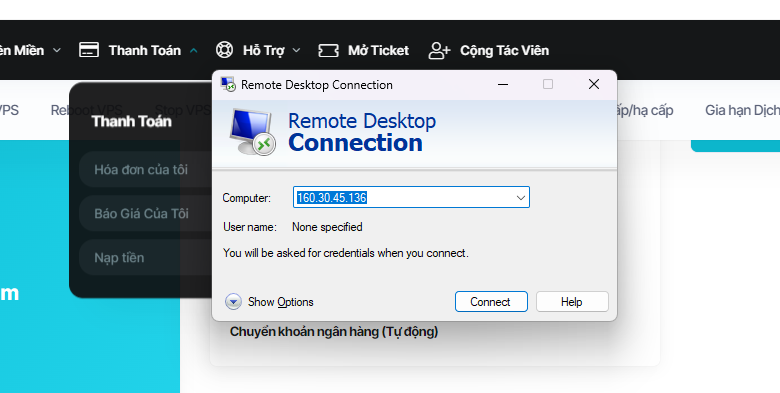Open the Computer address dropdown arrow

click(520, 197)
